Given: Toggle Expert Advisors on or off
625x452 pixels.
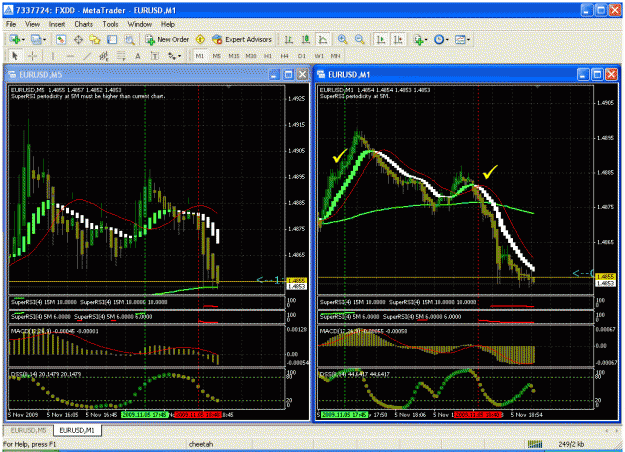Looking at the screenshot, I should point(242,39).
